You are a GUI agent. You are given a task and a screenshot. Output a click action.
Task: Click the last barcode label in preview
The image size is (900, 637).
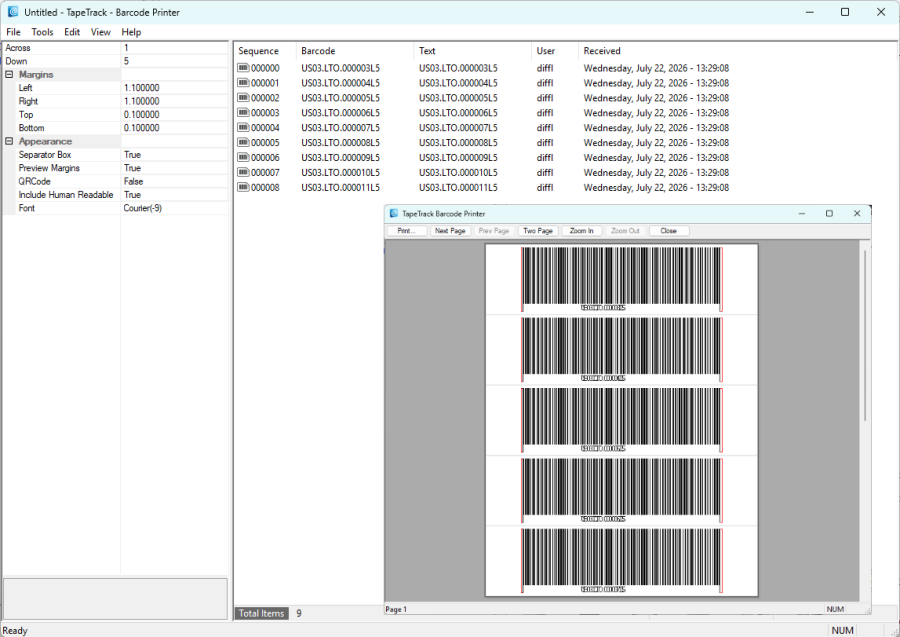tap(622, 561)
